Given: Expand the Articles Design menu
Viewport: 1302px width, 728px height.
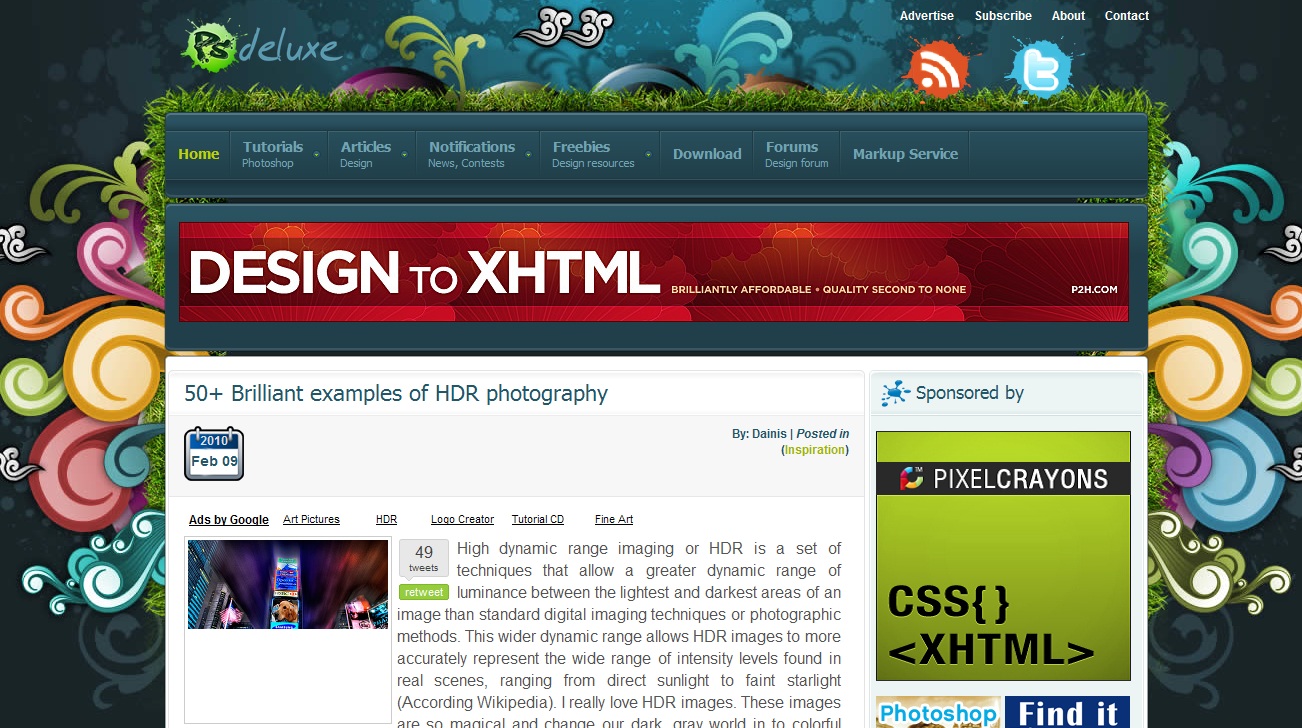Looking at the screenshot, I should (371, 154).
